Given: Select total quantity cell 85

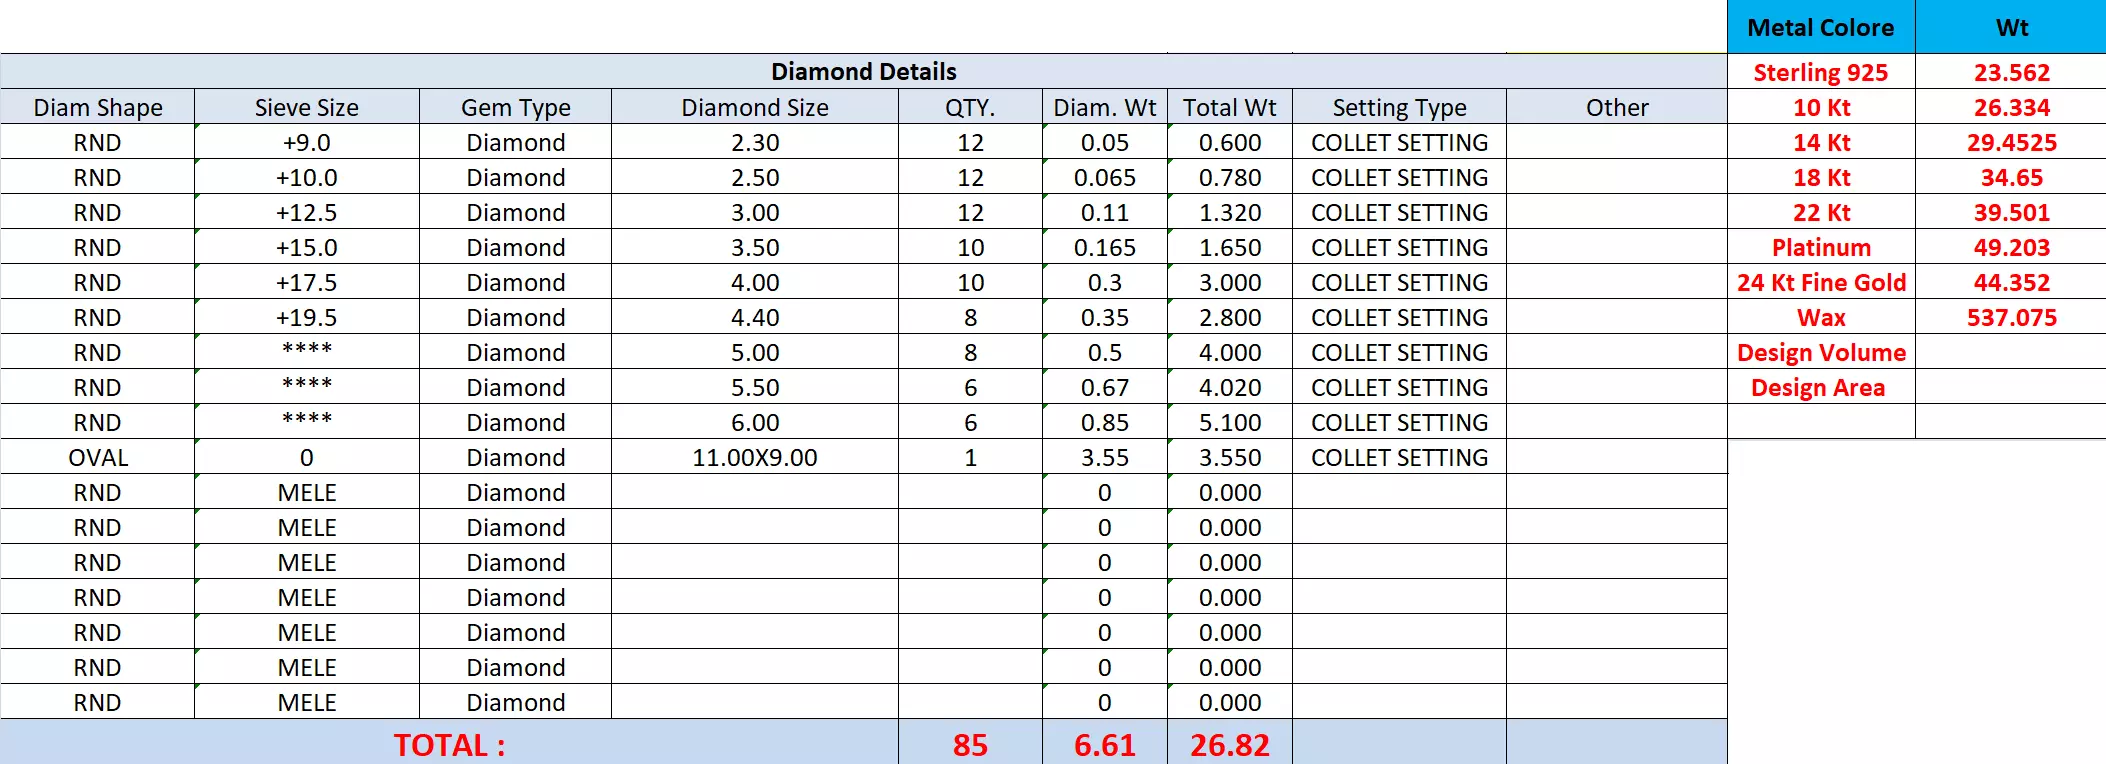Looking at the screenshot, I should (970, 744).
